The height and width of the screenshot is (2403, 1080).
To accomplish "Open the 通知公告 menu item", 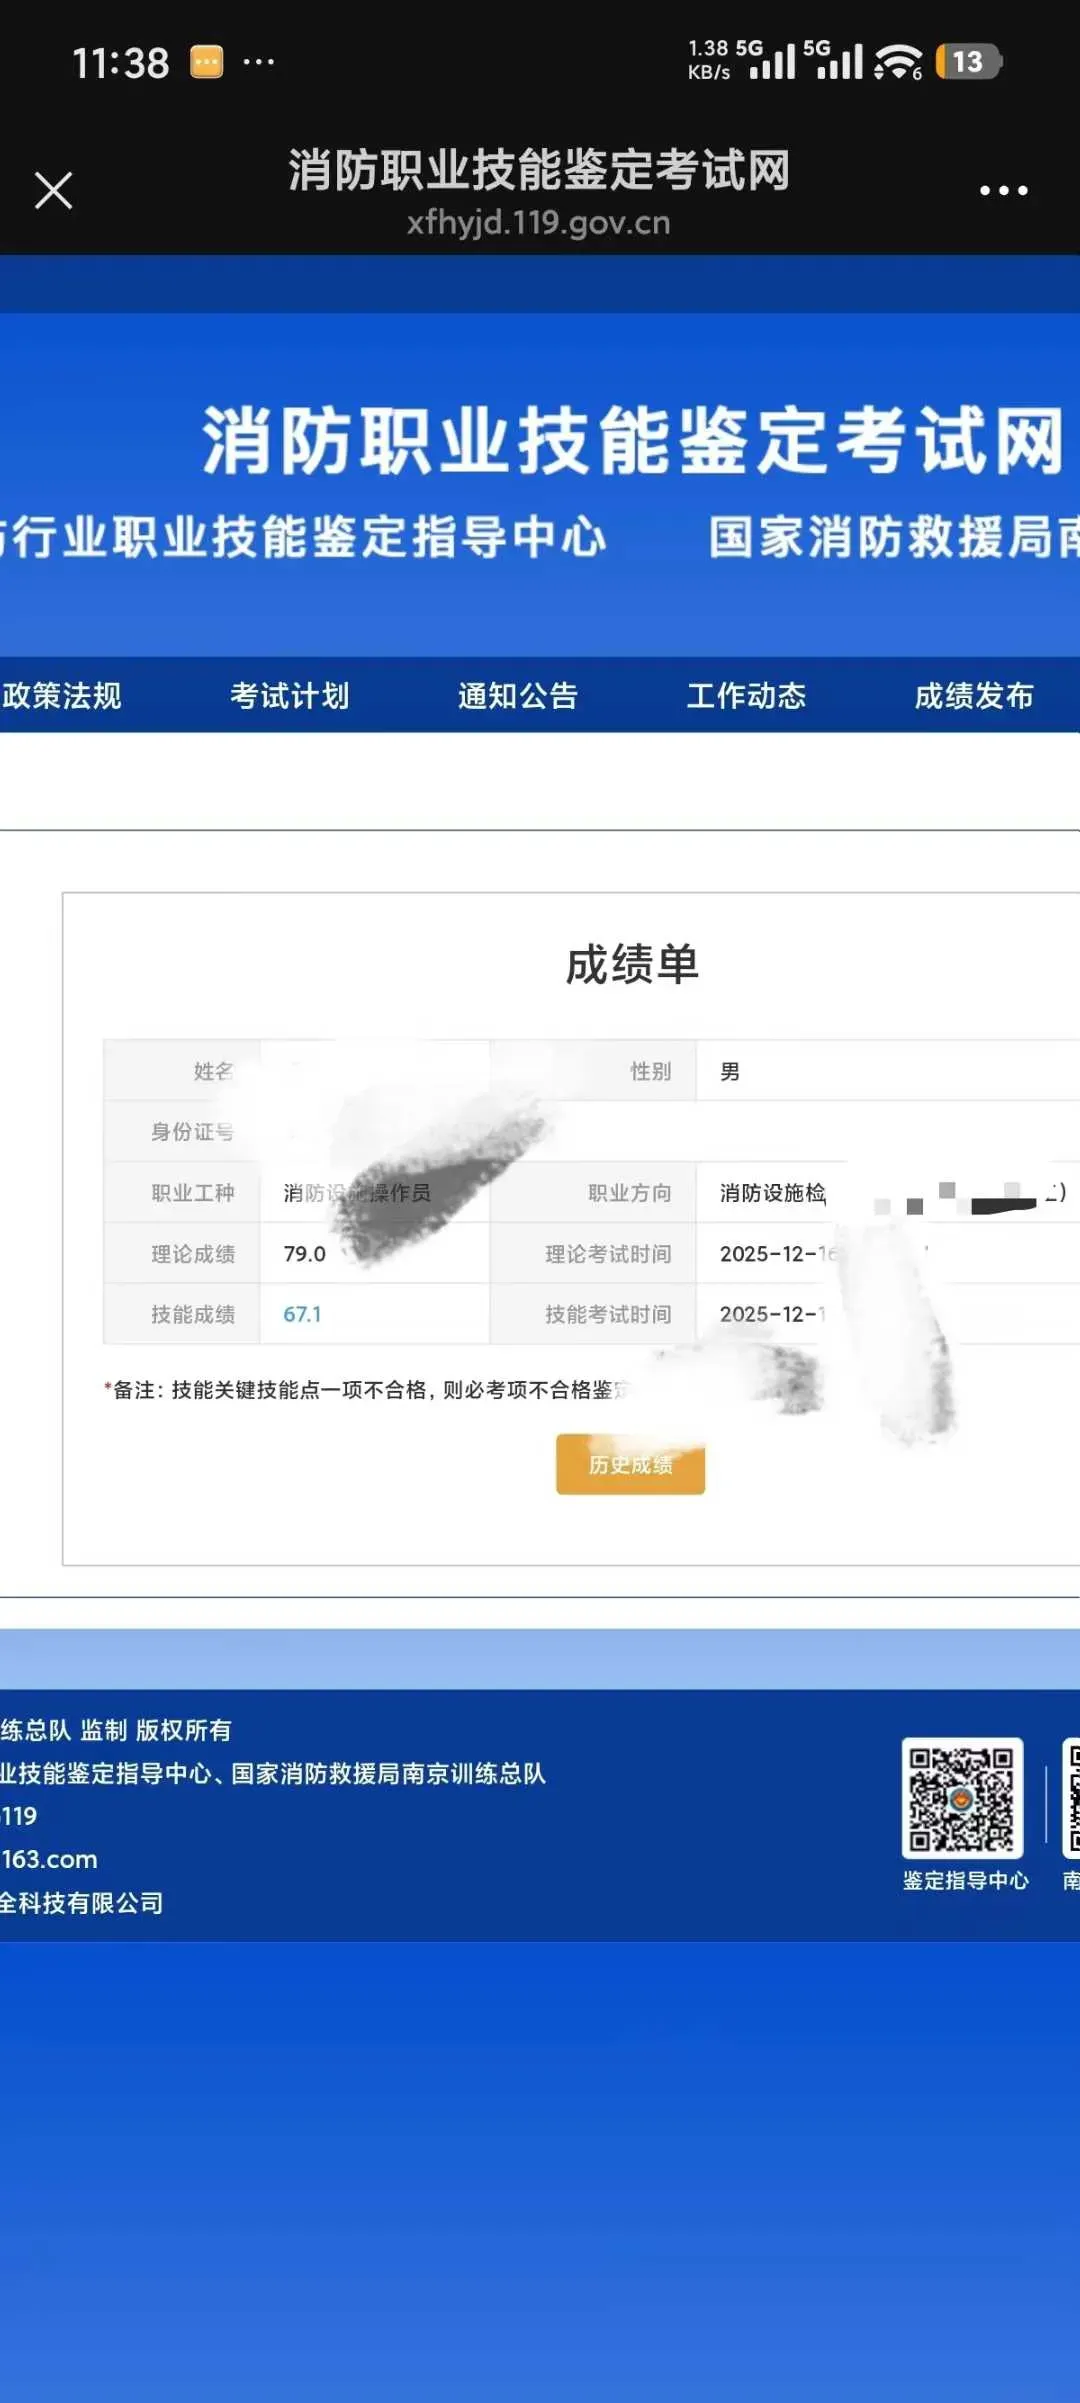I will (x=518, y=695).
